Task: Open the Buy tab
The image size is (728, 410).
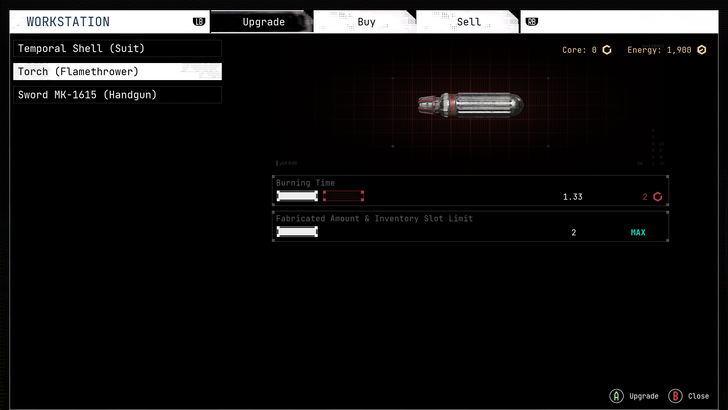Action: click(x=366, y=22)
